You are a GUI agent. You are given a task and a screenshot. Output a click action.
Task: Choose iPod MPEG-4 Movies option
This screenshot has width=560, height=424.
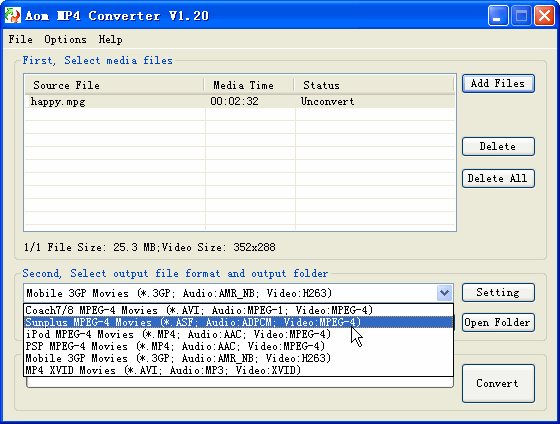click(239, 334)
